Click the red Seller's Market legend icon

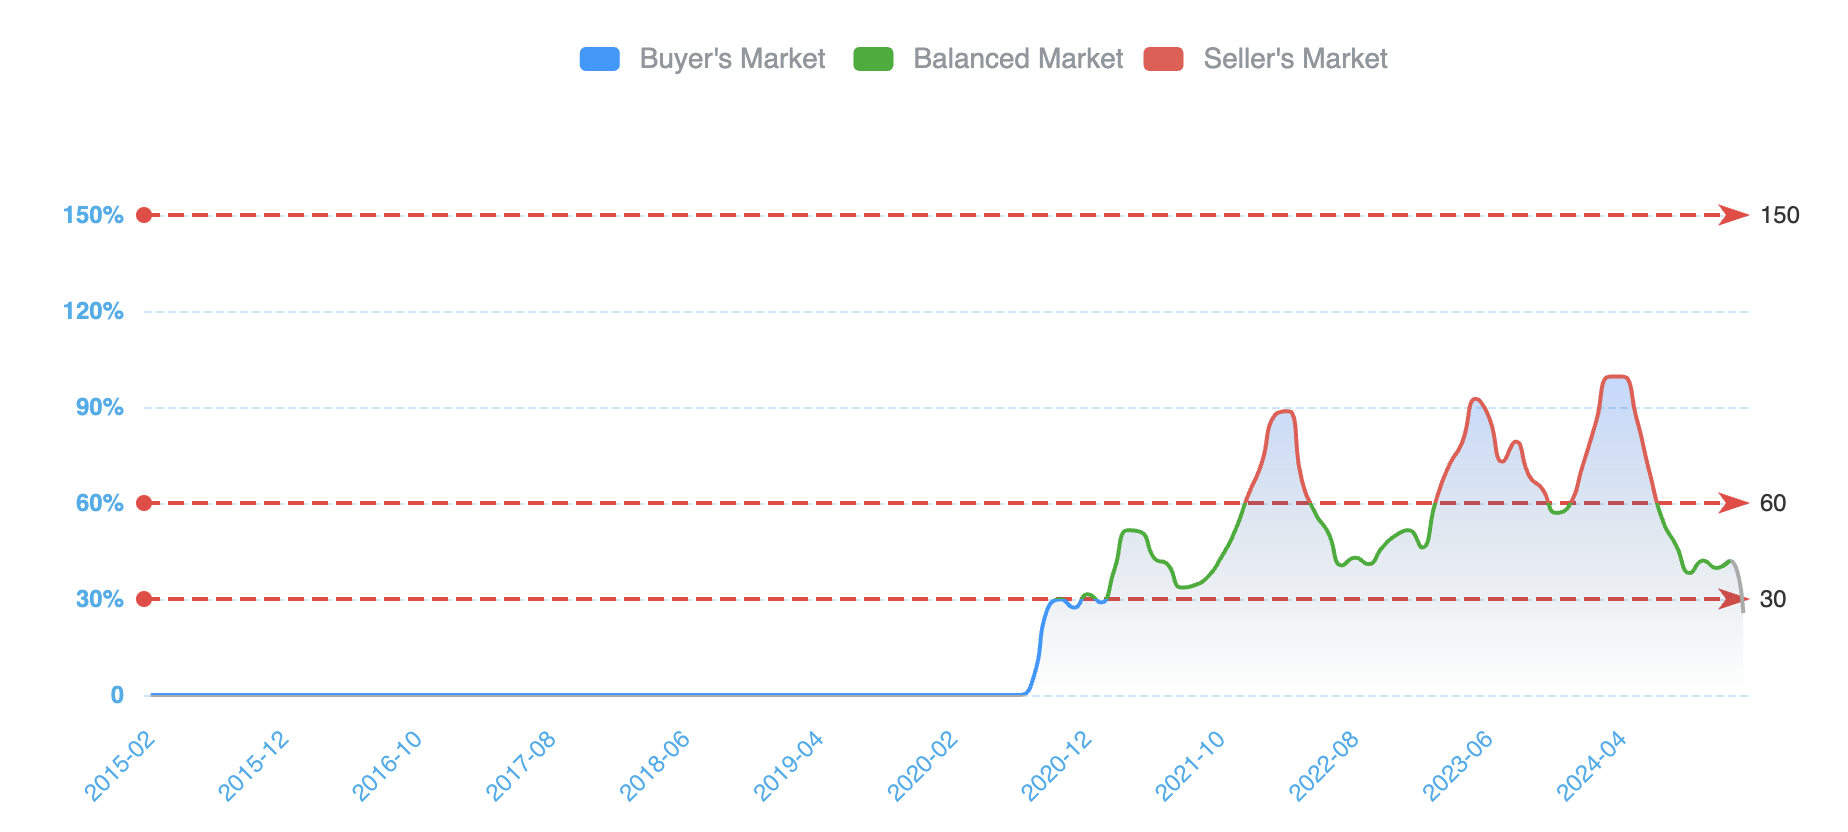coord(1163,59)
